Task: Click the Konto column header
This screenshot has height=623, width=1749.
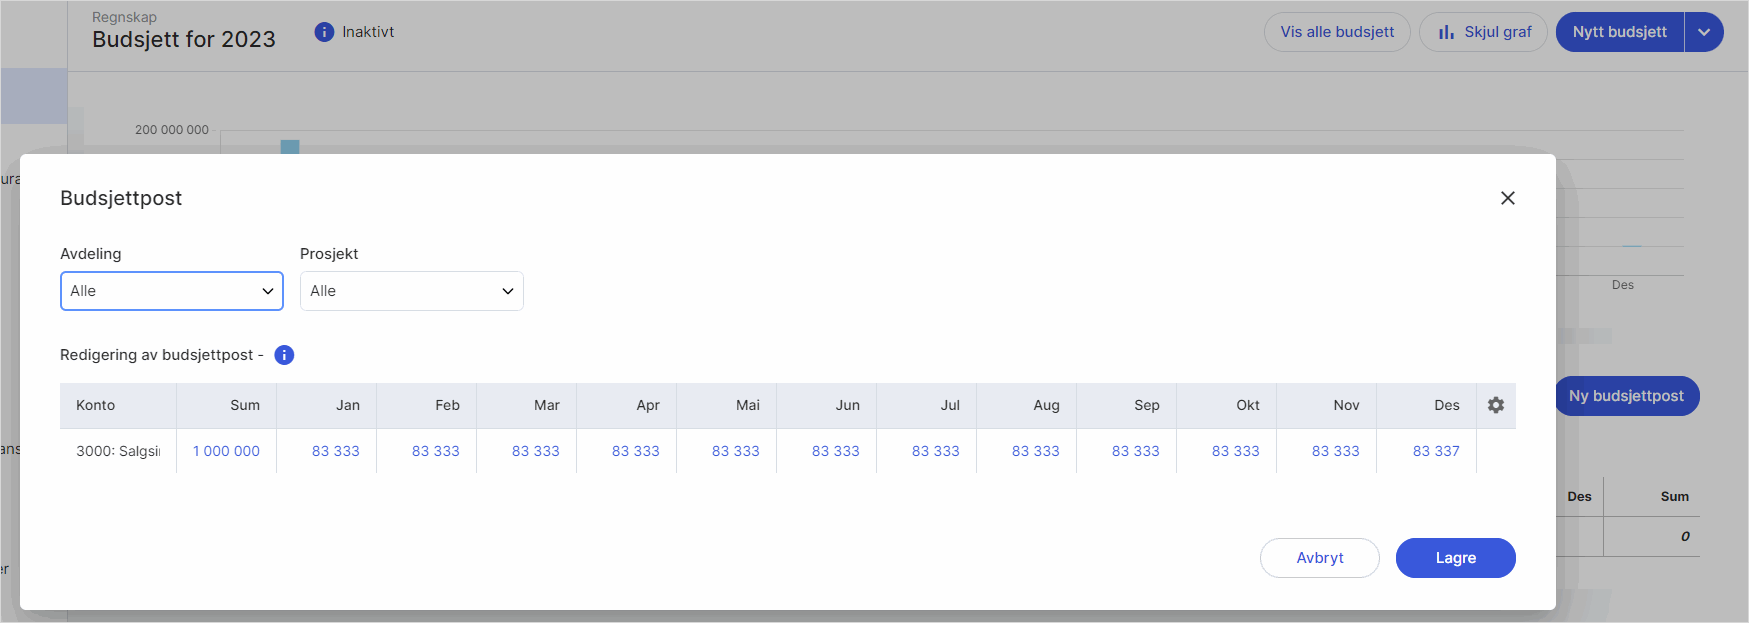Action: point(96,405)
